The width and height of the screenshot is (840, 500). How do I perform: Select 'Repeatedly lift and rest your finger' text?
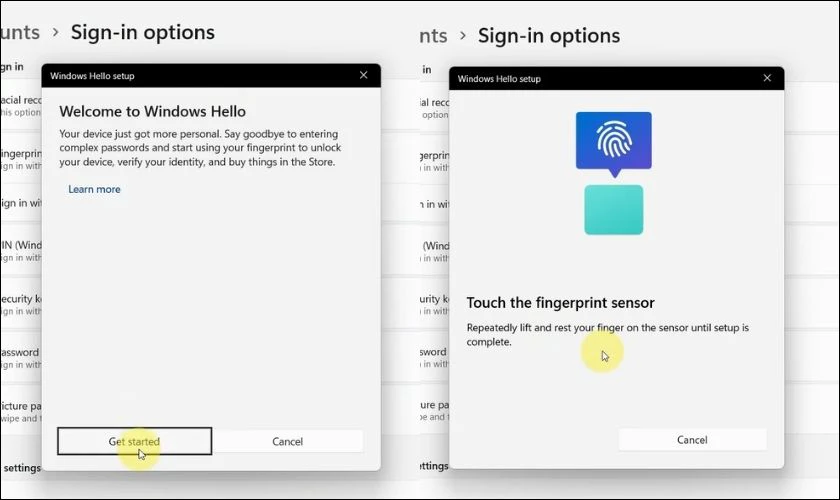pyautogui.click(x=608, y=334)
